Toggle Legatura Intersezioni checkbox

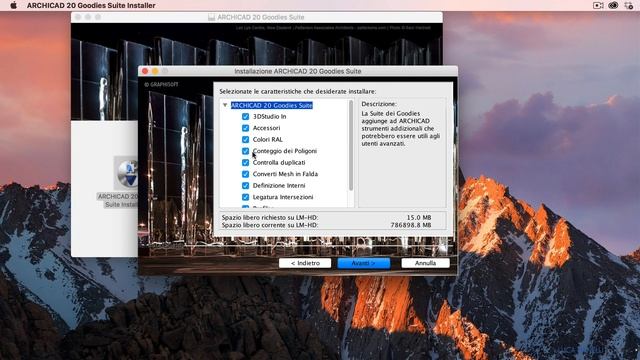click(245, 197)
